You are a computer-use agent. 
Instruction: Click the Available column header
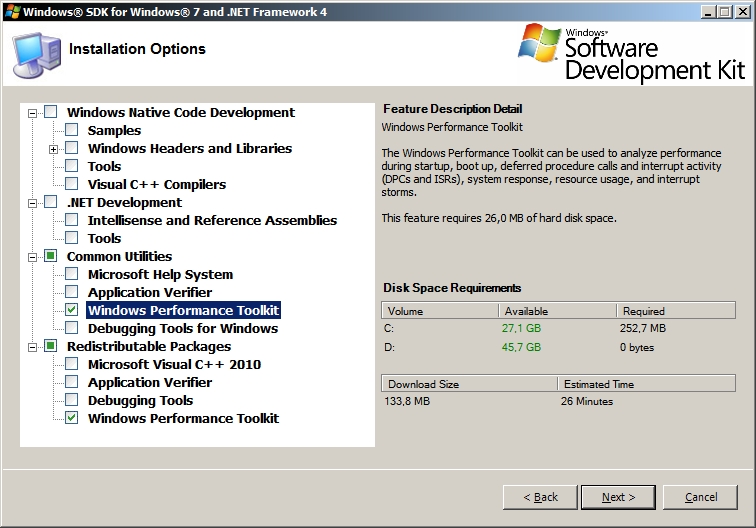pos(557,311)
